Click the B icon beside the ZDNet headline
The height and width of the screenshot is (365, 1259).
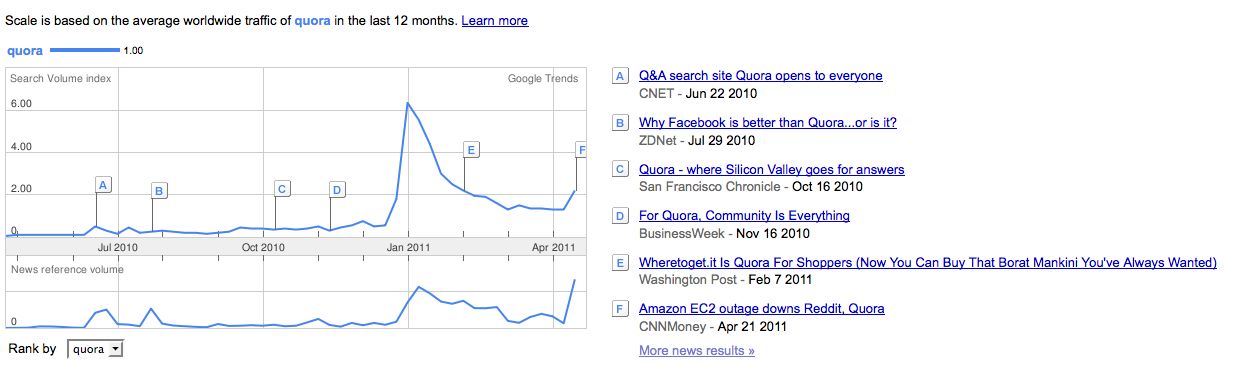(620, 123)
